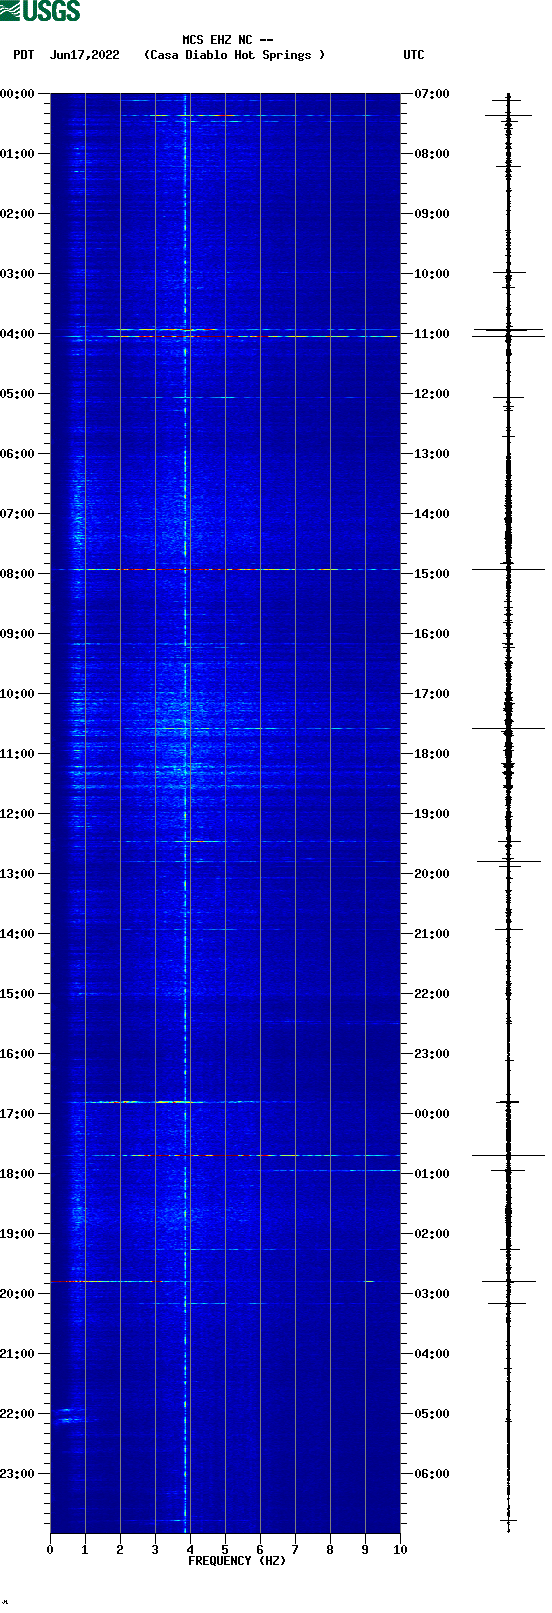Screen dimensions: 552x1613
Task: Click UTC time label '18:00'
Action: point(432,754)
